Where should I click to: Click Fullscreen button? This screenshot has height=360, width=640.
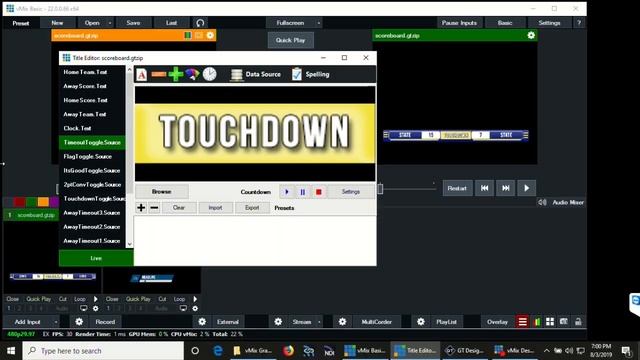point(290,23)
